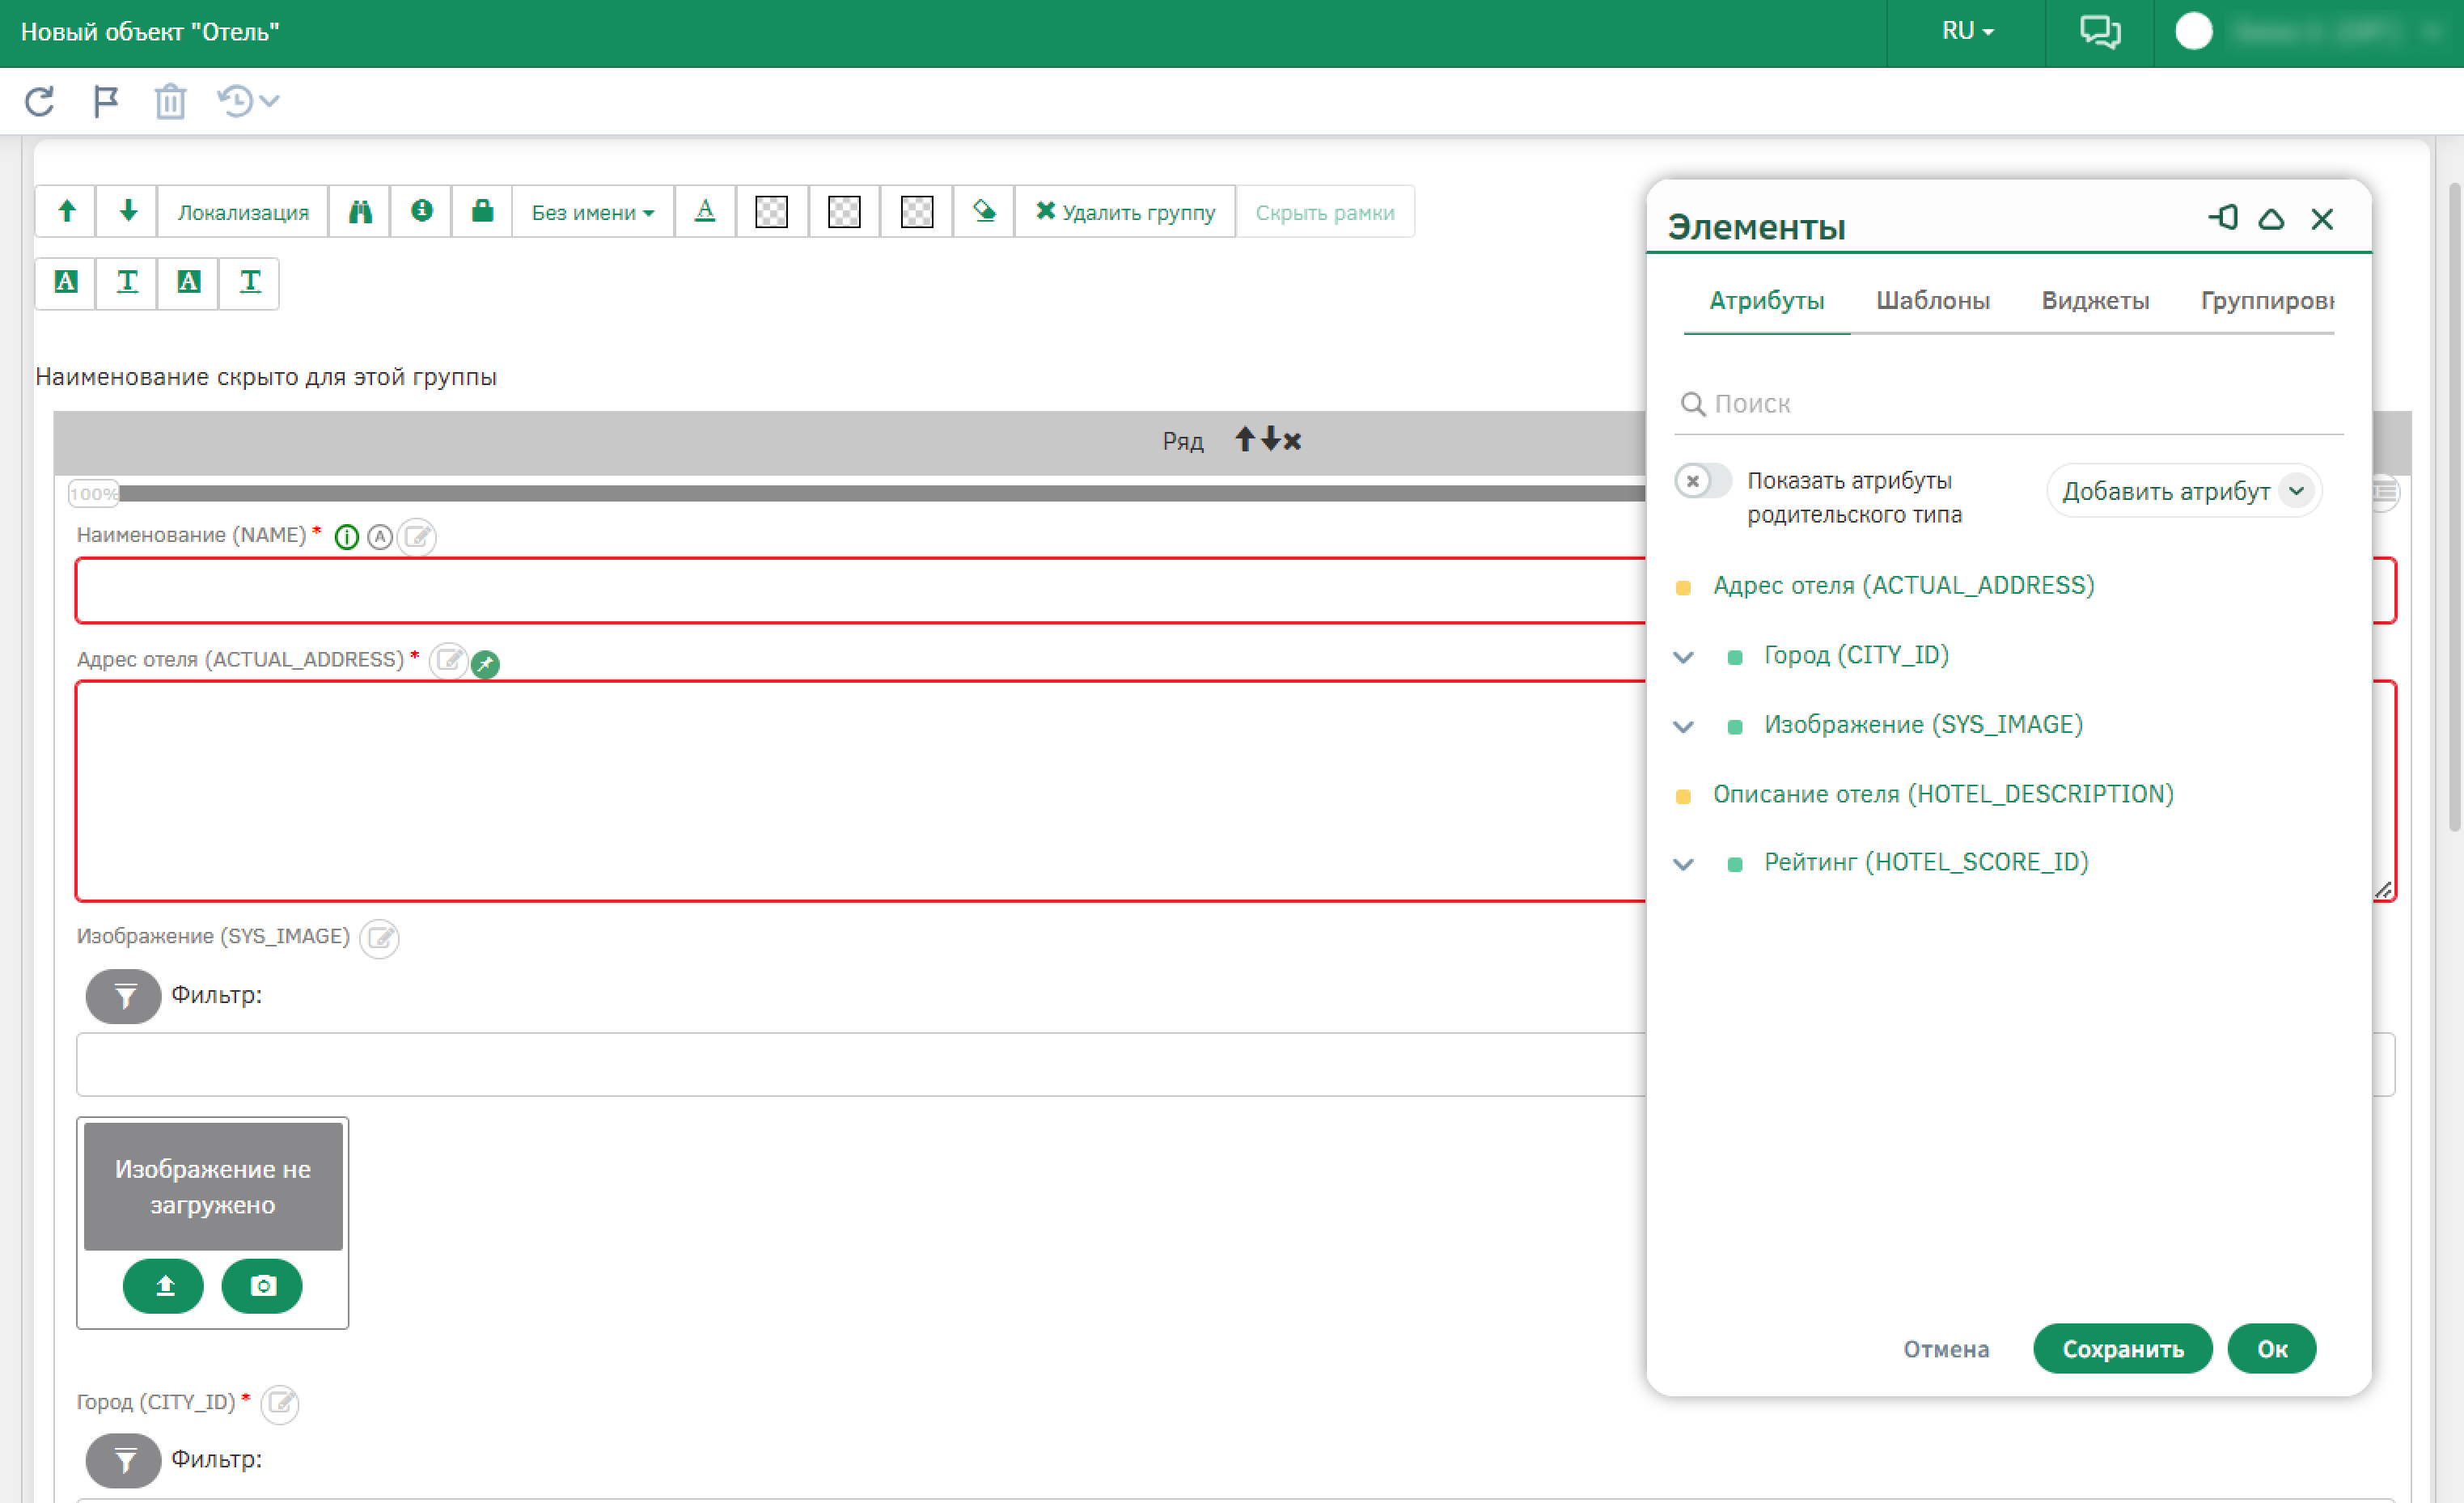This screenshot has height=1503, width=2464.
Task: Click the green upload image button
Action: pyautogui.click(x=163, y=1285)
